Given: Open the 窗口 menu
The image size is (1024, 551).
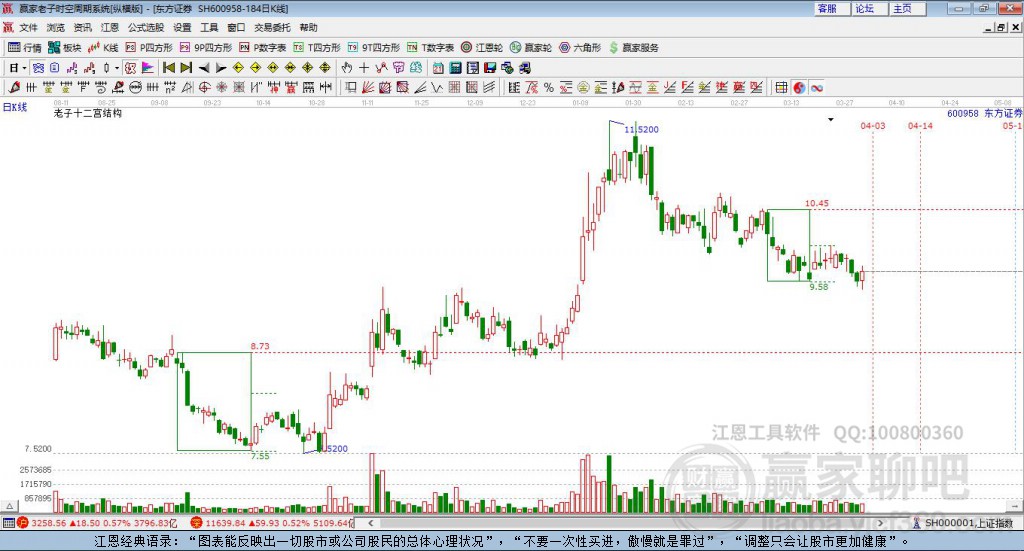Looking at the screenshot, I should point(236,27).
